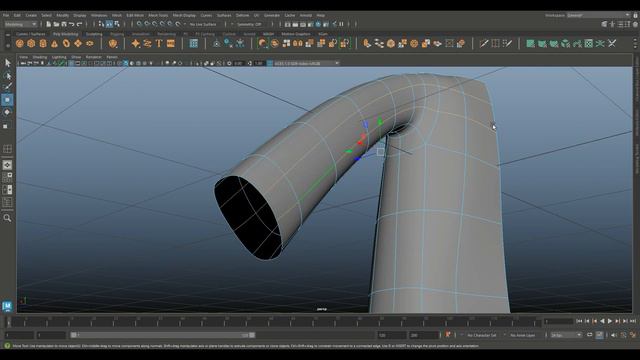Open the Mesh Display menu
The image size is (640, 360).
(x=184, y=15)
